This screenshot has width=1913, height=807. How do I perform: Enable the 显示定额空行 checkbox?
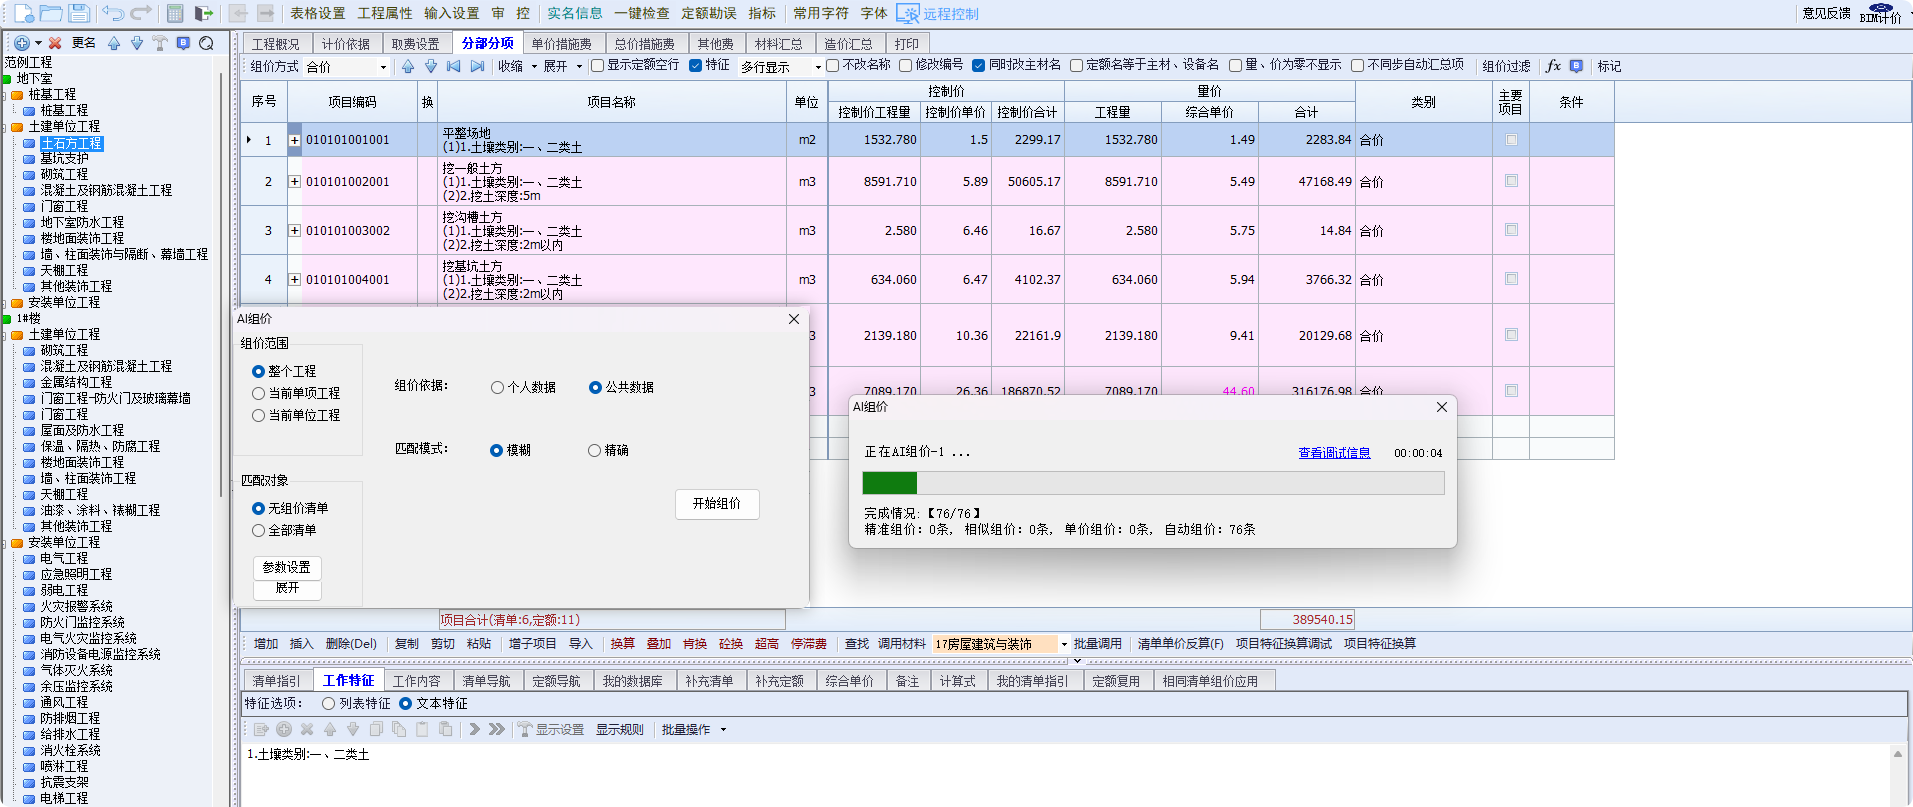click(598, 66)
